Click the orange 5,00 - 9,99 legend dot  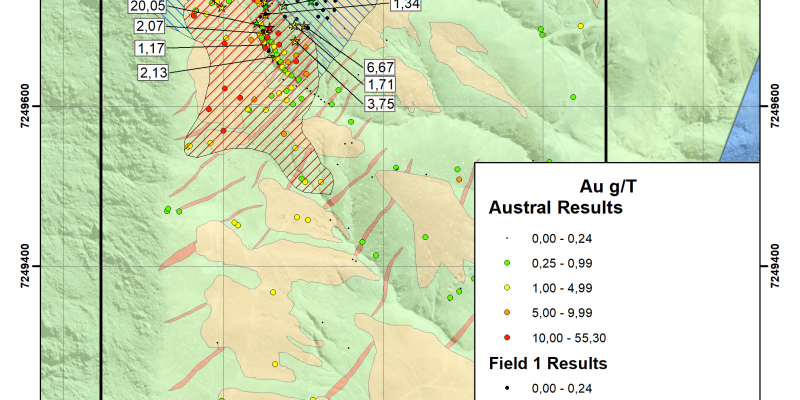507,310
